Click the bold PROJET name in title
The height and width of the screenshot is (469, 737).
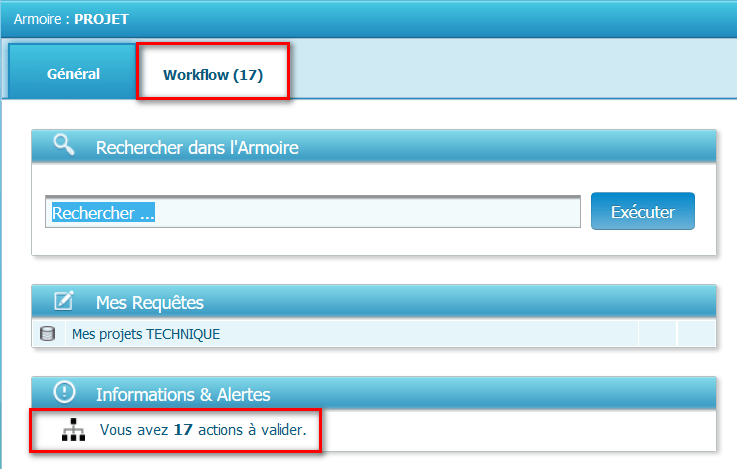102,18
